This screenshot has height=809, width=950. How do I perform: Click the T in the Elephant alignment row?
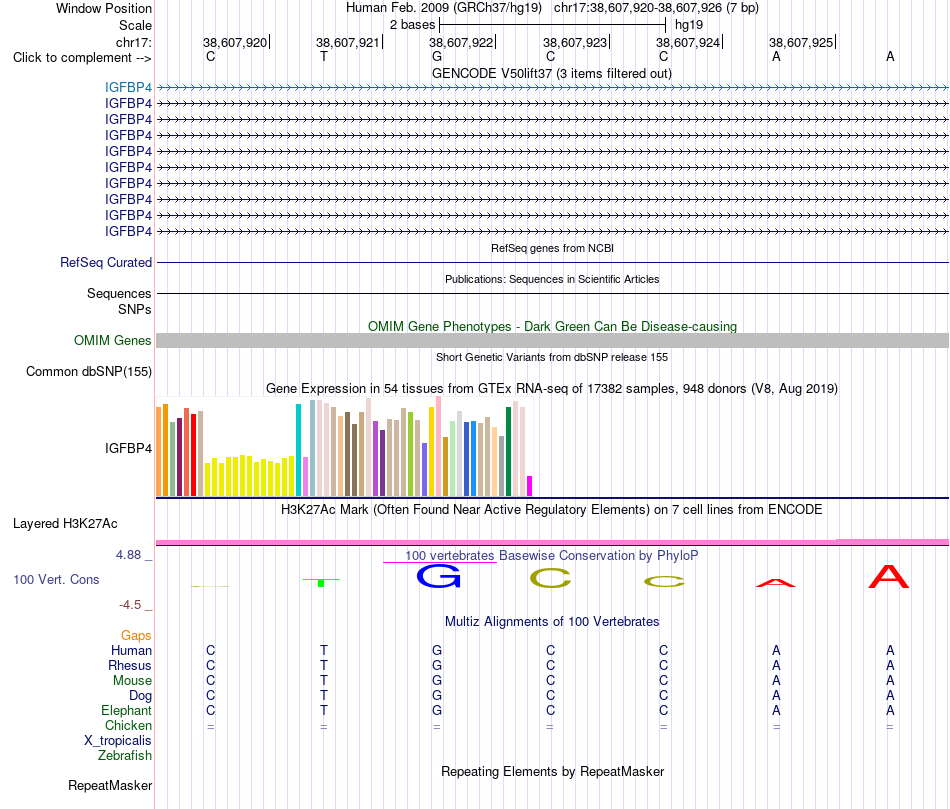(324, 710)
